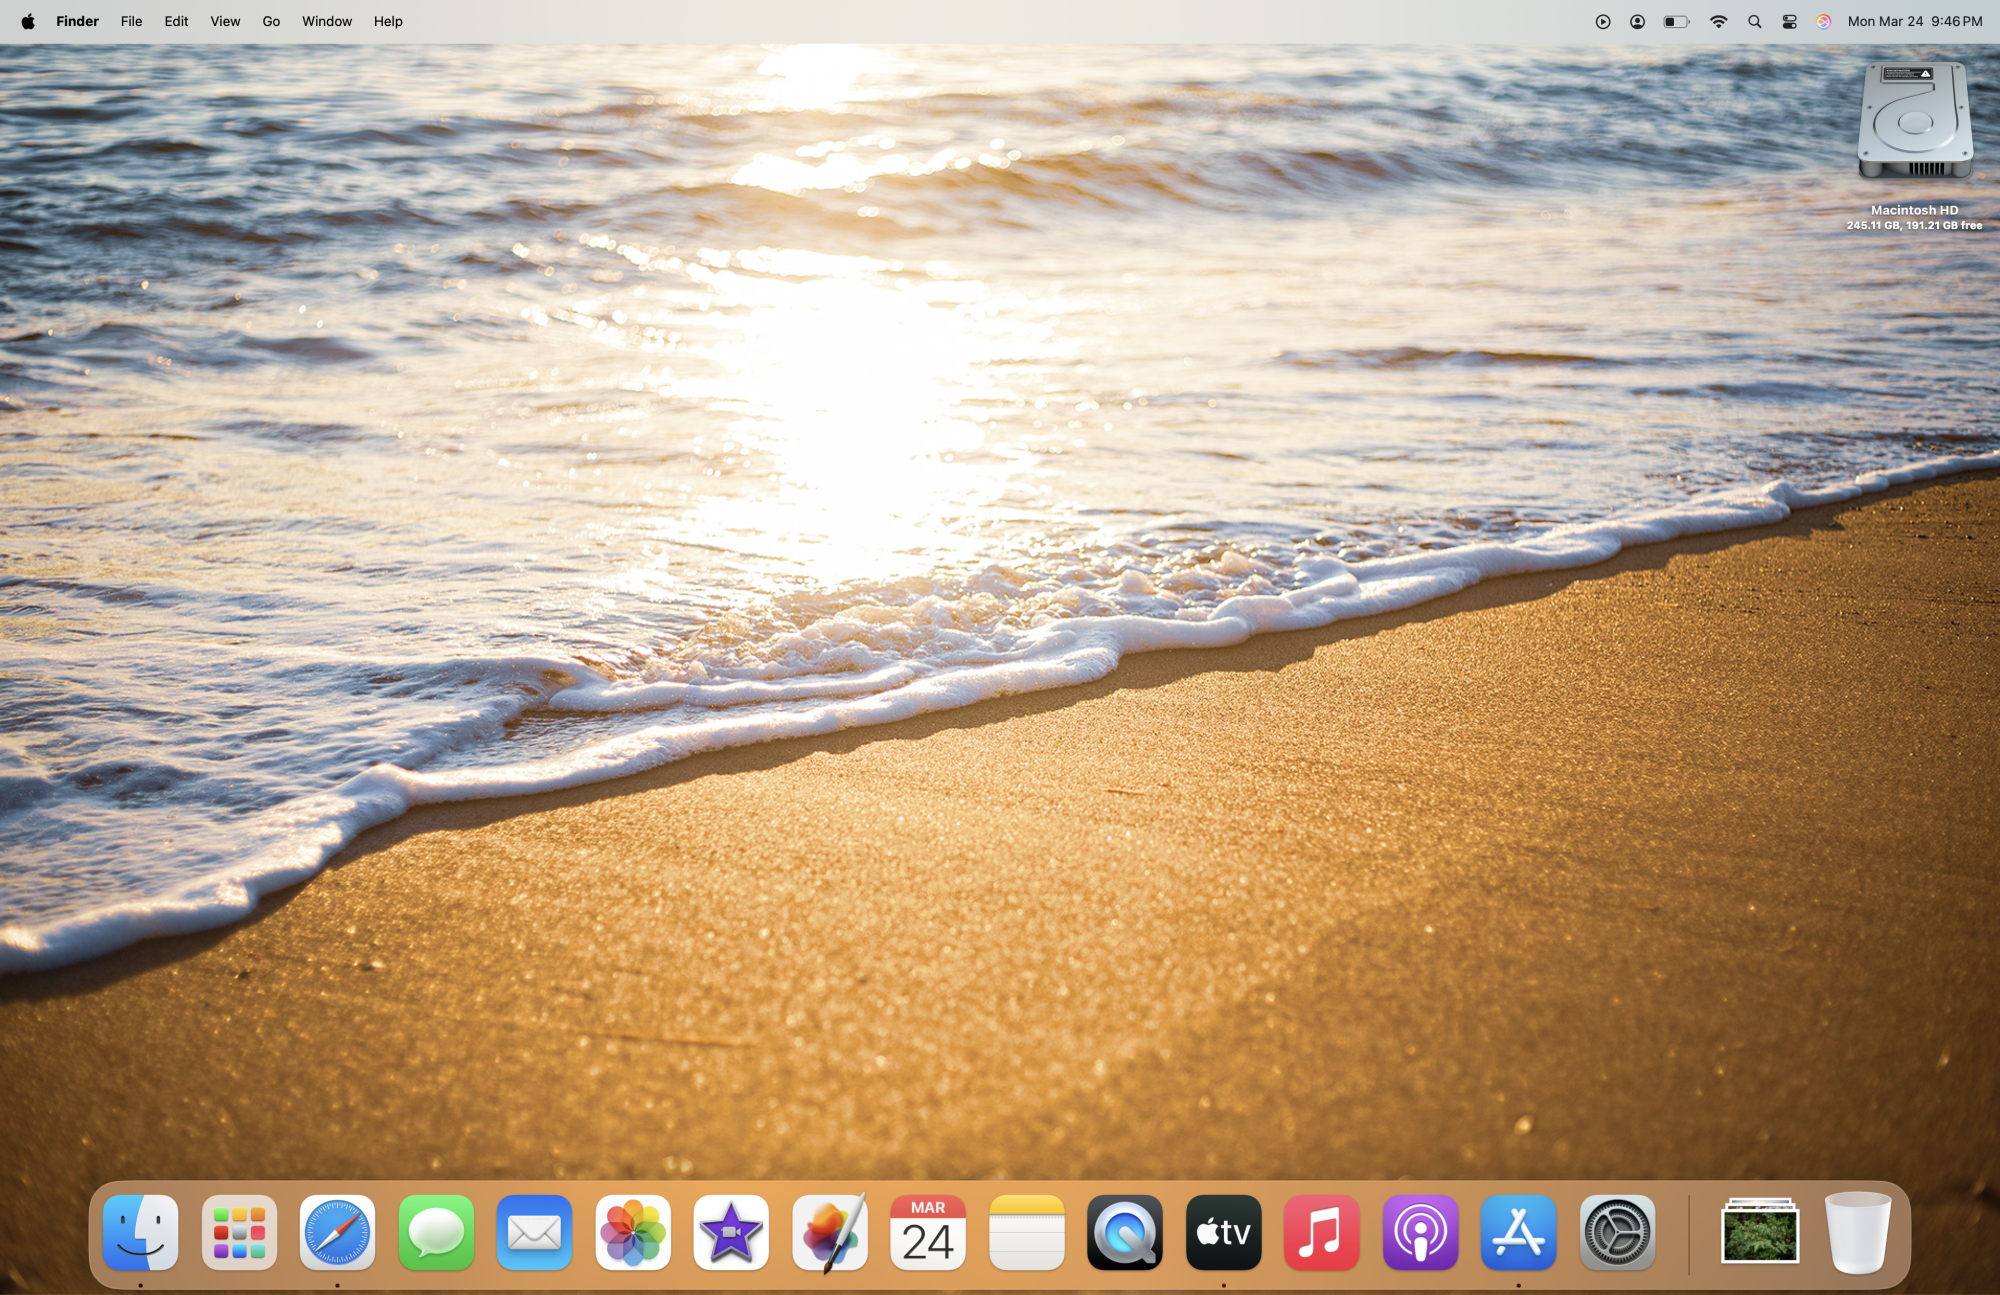
Task: Open the File menu
Action: tap(131, 21)
